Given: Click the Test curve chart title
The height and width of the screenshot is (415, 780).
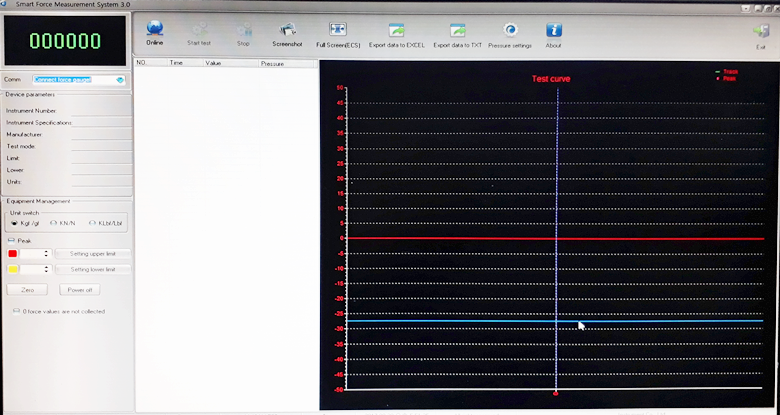Looking at the screenshot, I should (551, 79).
